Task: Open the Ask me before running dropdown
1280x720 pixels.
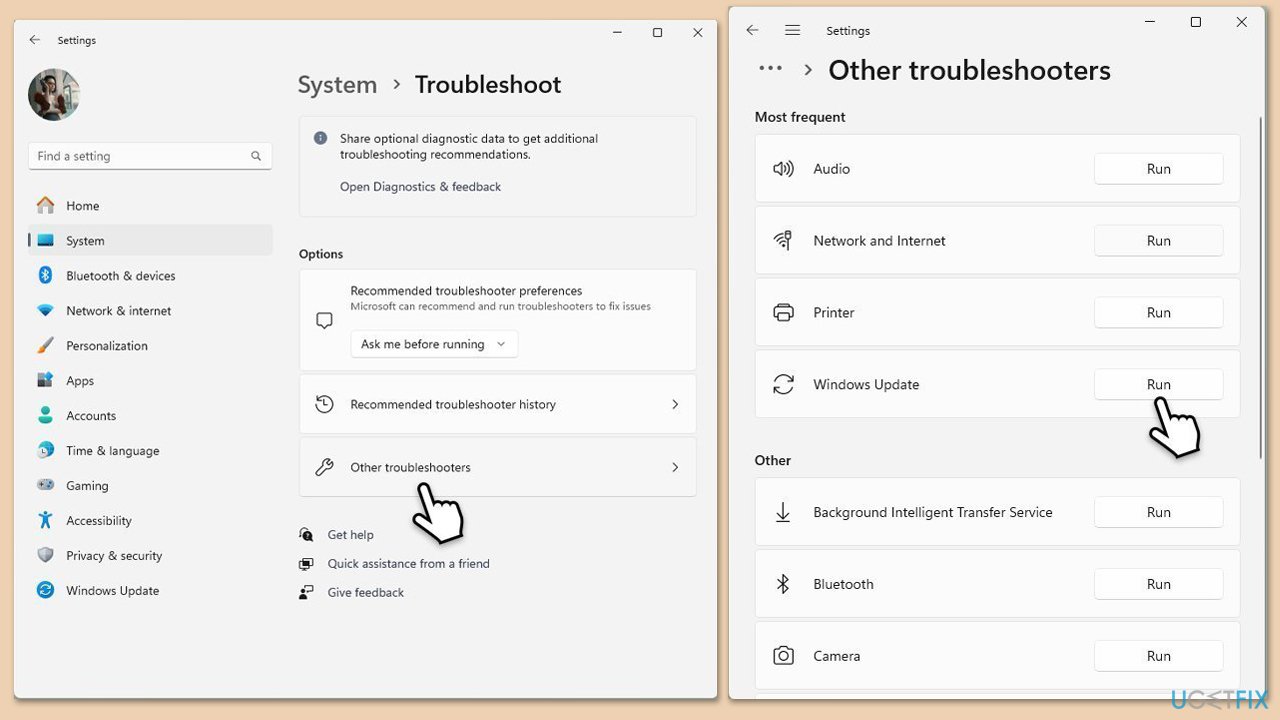Action: [434, 344]
